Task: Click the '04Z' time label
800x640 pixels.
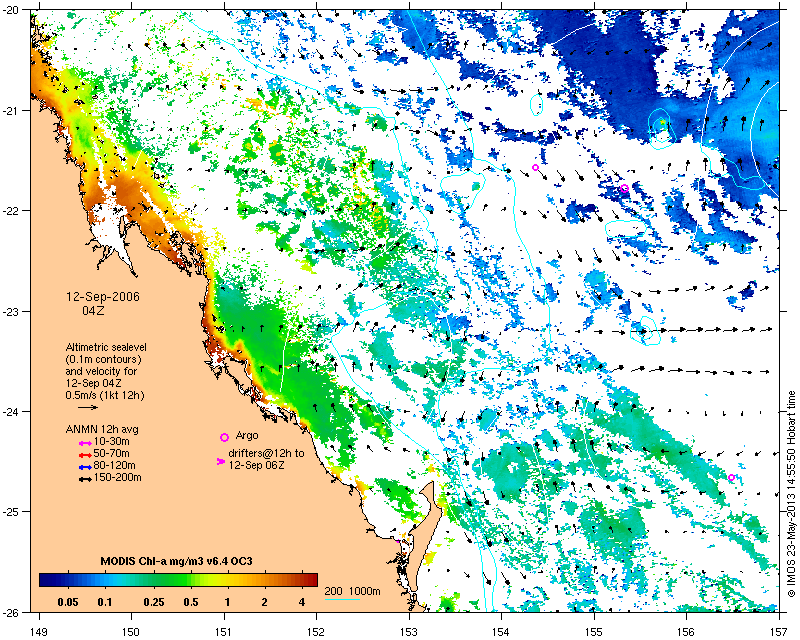Action: [x=93, y=310]
